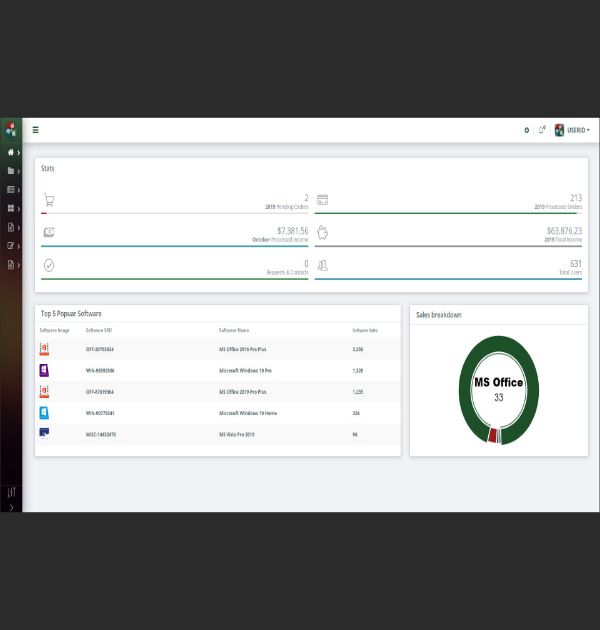600x630 pixels.
Task: Click the Top 5 Popular Software heading
Action: coord(71,313)
